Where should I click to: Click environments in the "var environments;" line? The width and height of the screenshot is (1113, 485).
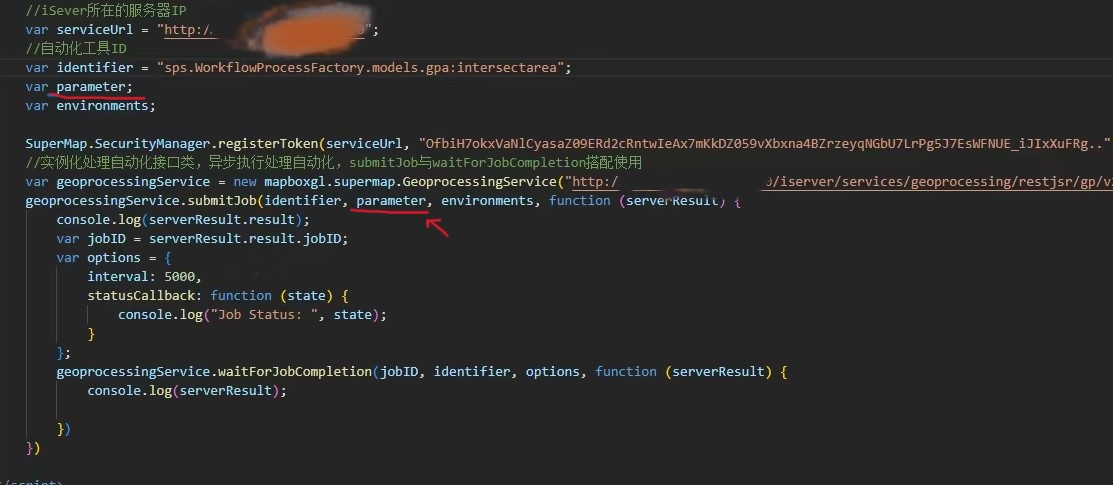pyautogui.click(x=102, y=106)
